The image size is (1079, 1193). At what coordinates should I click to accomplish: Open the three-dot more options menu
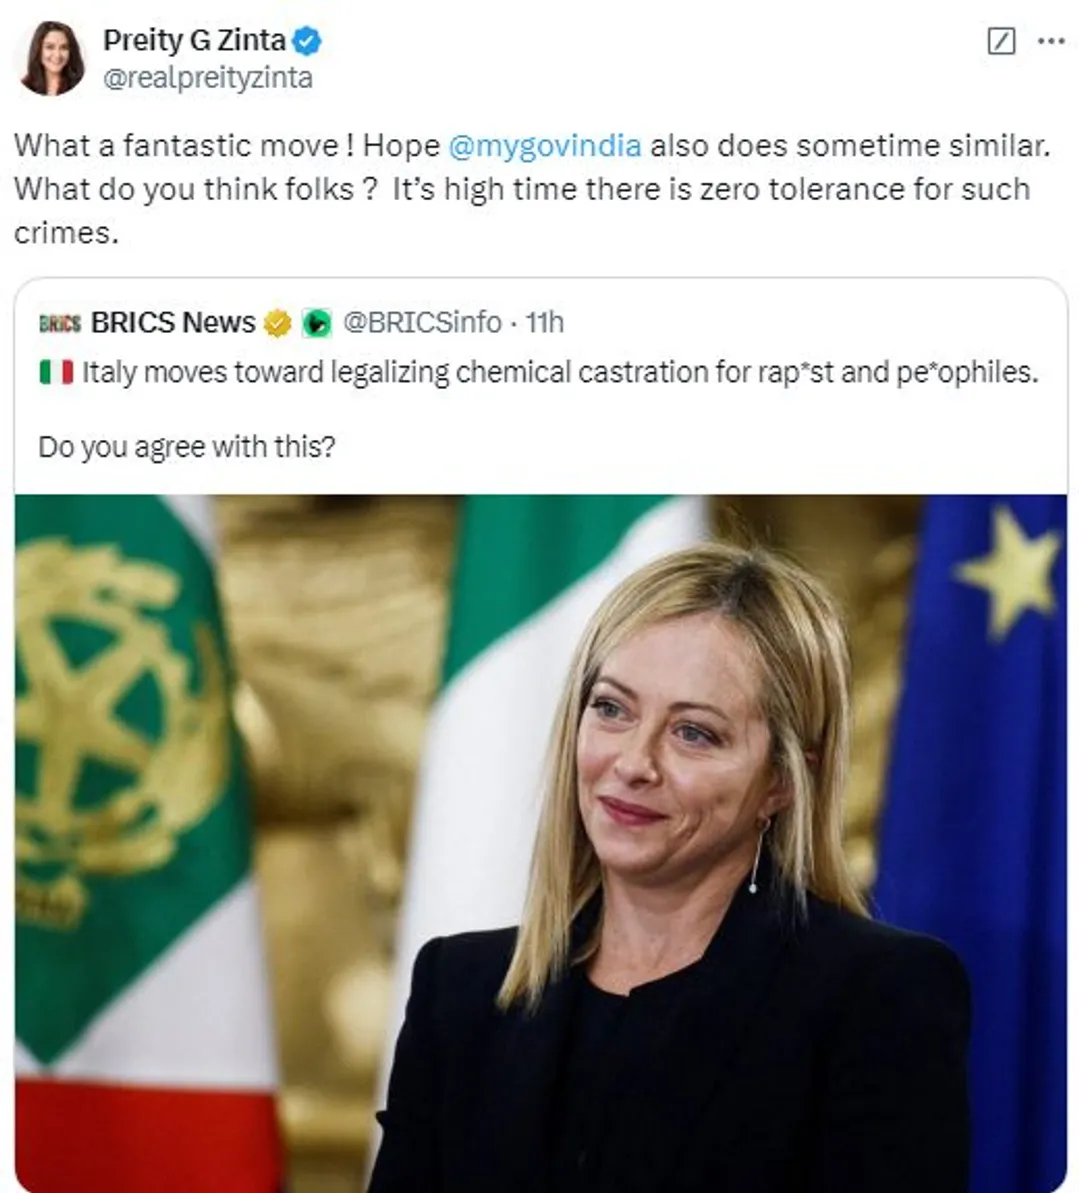1051,41
